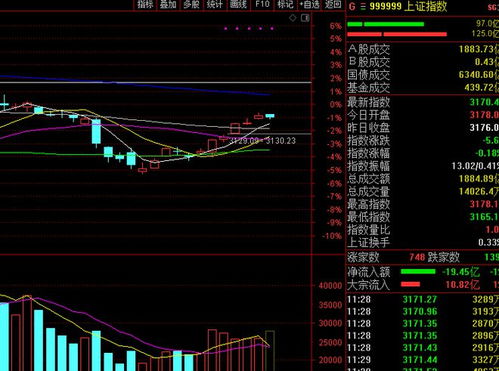The width and height of the screenshot is (499, 371).
Task: Select the 叠加 overlay tab
Action: pos(168,4)
